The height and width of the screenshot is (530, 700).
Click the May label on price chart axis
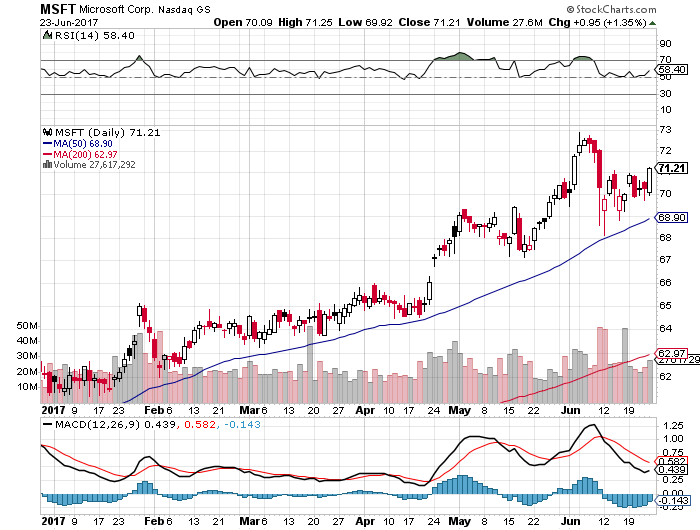[x=459, y=410]
